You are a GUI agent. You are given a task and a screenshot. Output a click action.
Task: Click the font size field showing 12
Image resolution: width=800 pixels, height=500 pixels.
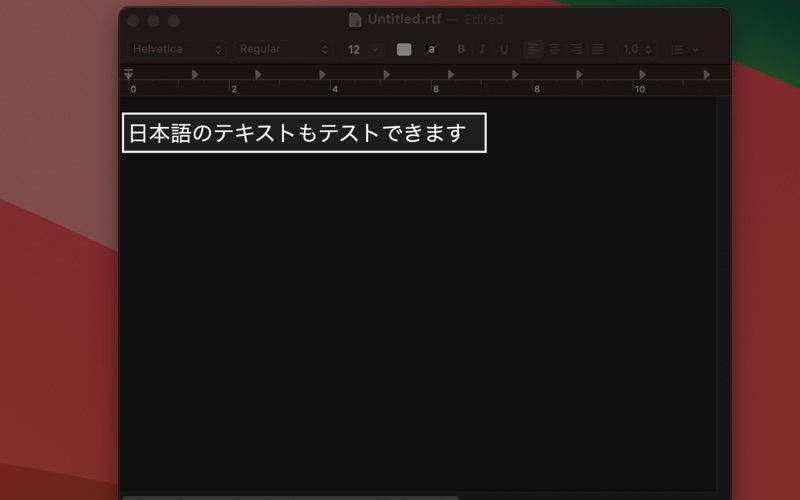tap(355, 49)
